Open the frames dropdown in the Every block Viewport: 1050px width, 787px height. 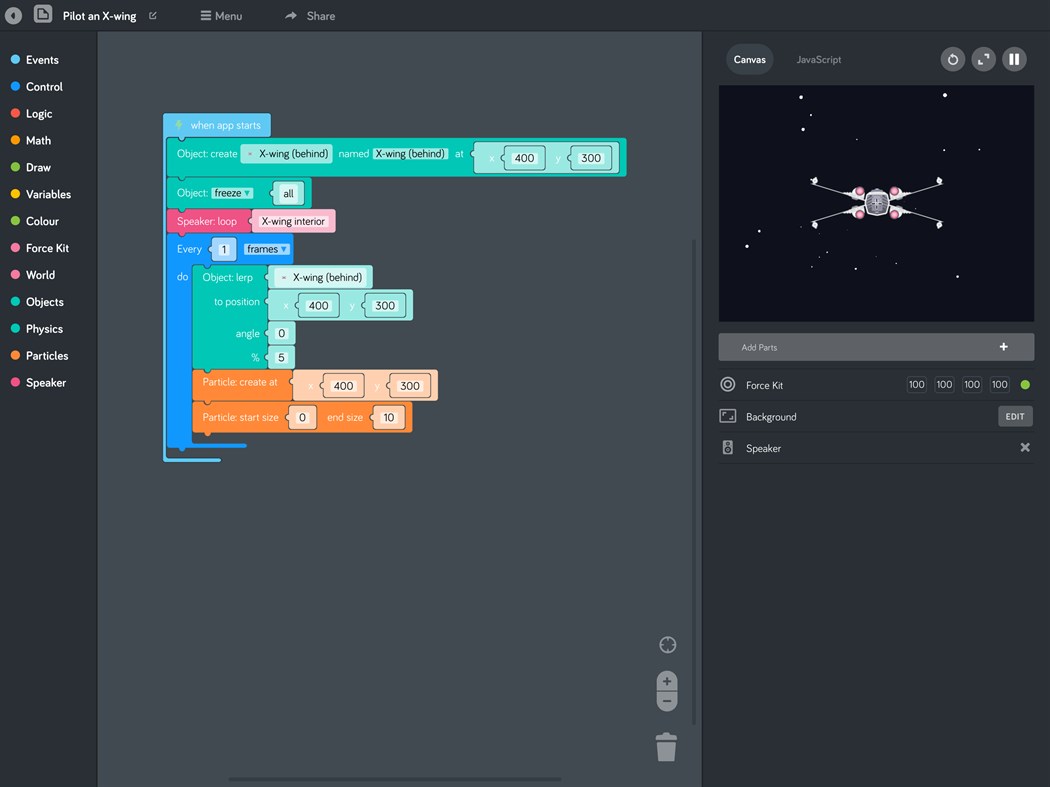click(265, 249)
